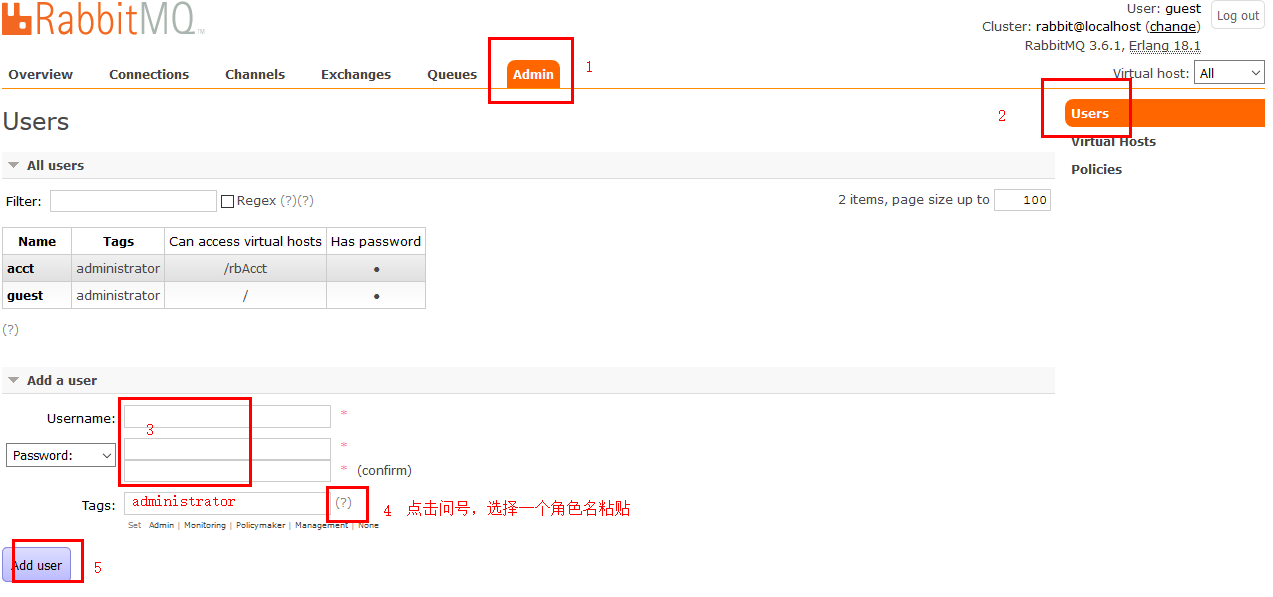Image resolution: width=1273 pixels, height=597 pixels.
Task: Click the page size field showing 100
Action: point(1022,200)
